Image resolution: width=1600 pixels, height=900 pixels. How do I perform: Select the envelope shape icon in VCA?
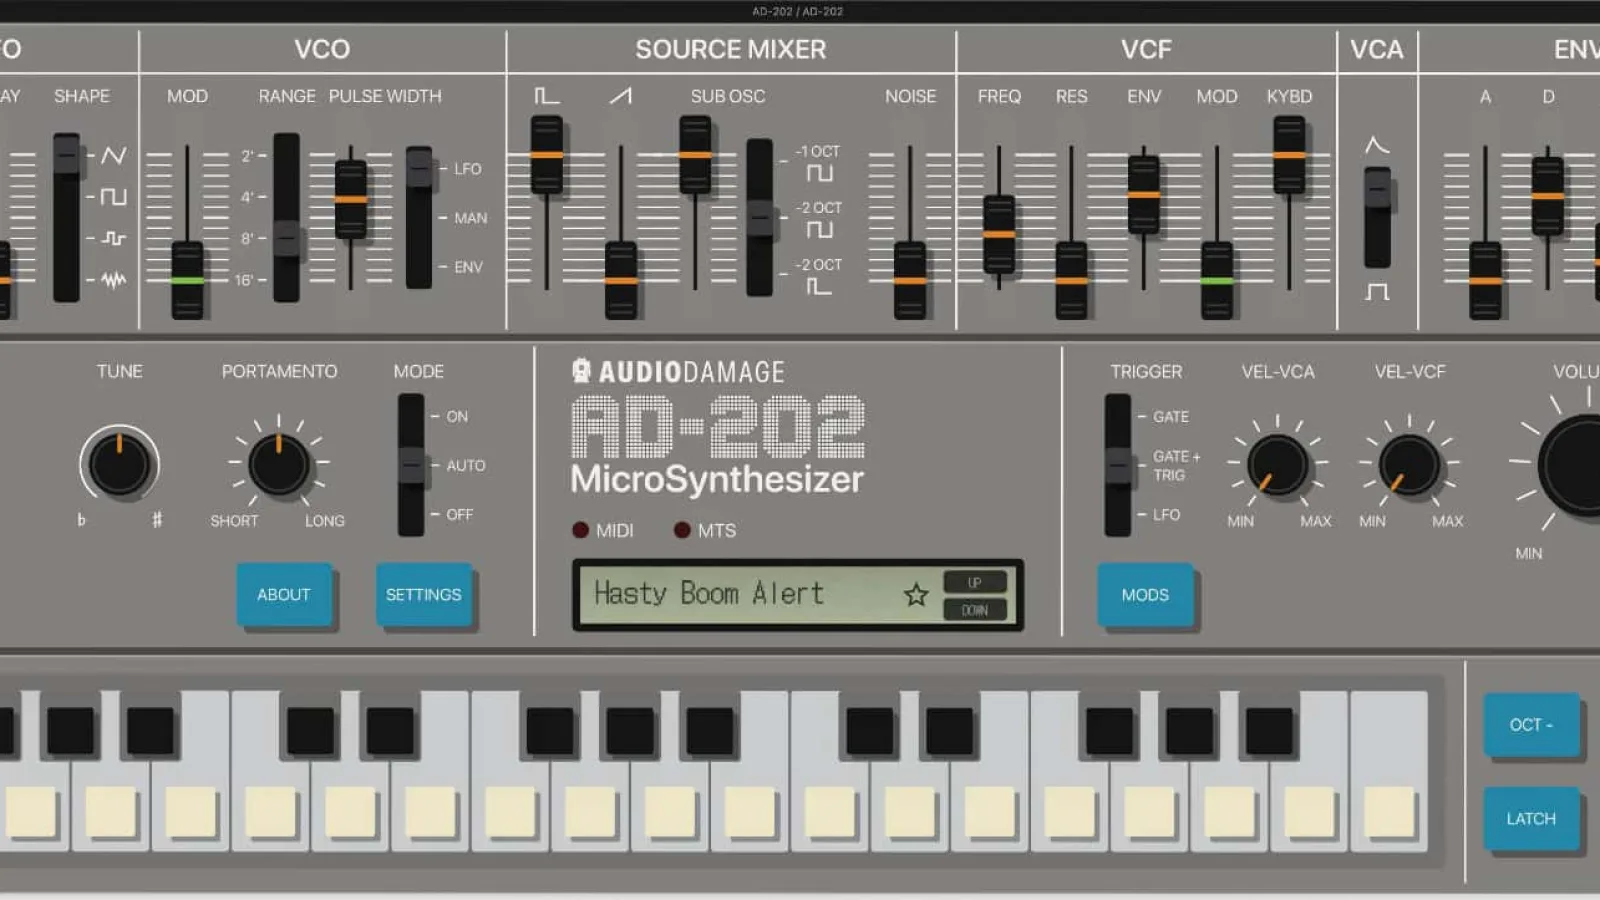[x=1377, y=146]
